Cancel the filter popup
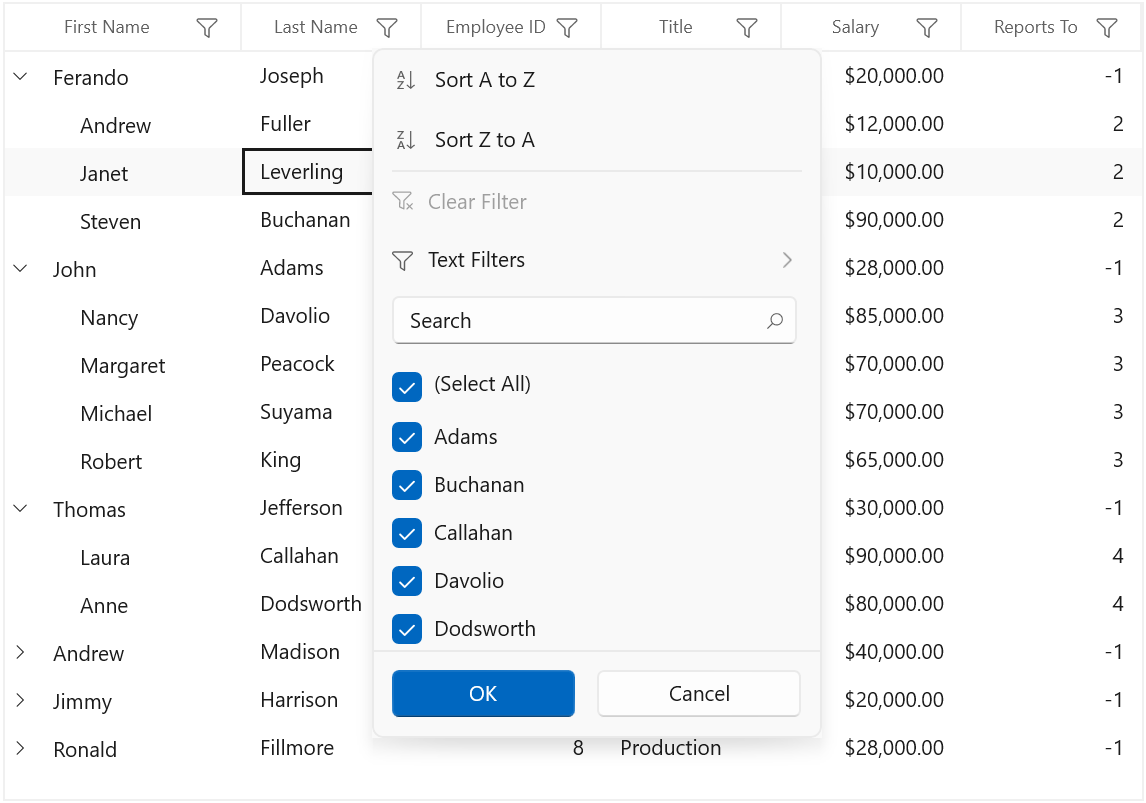The width and height of the screenshot is (1146, 803). (x=699, y=693)
